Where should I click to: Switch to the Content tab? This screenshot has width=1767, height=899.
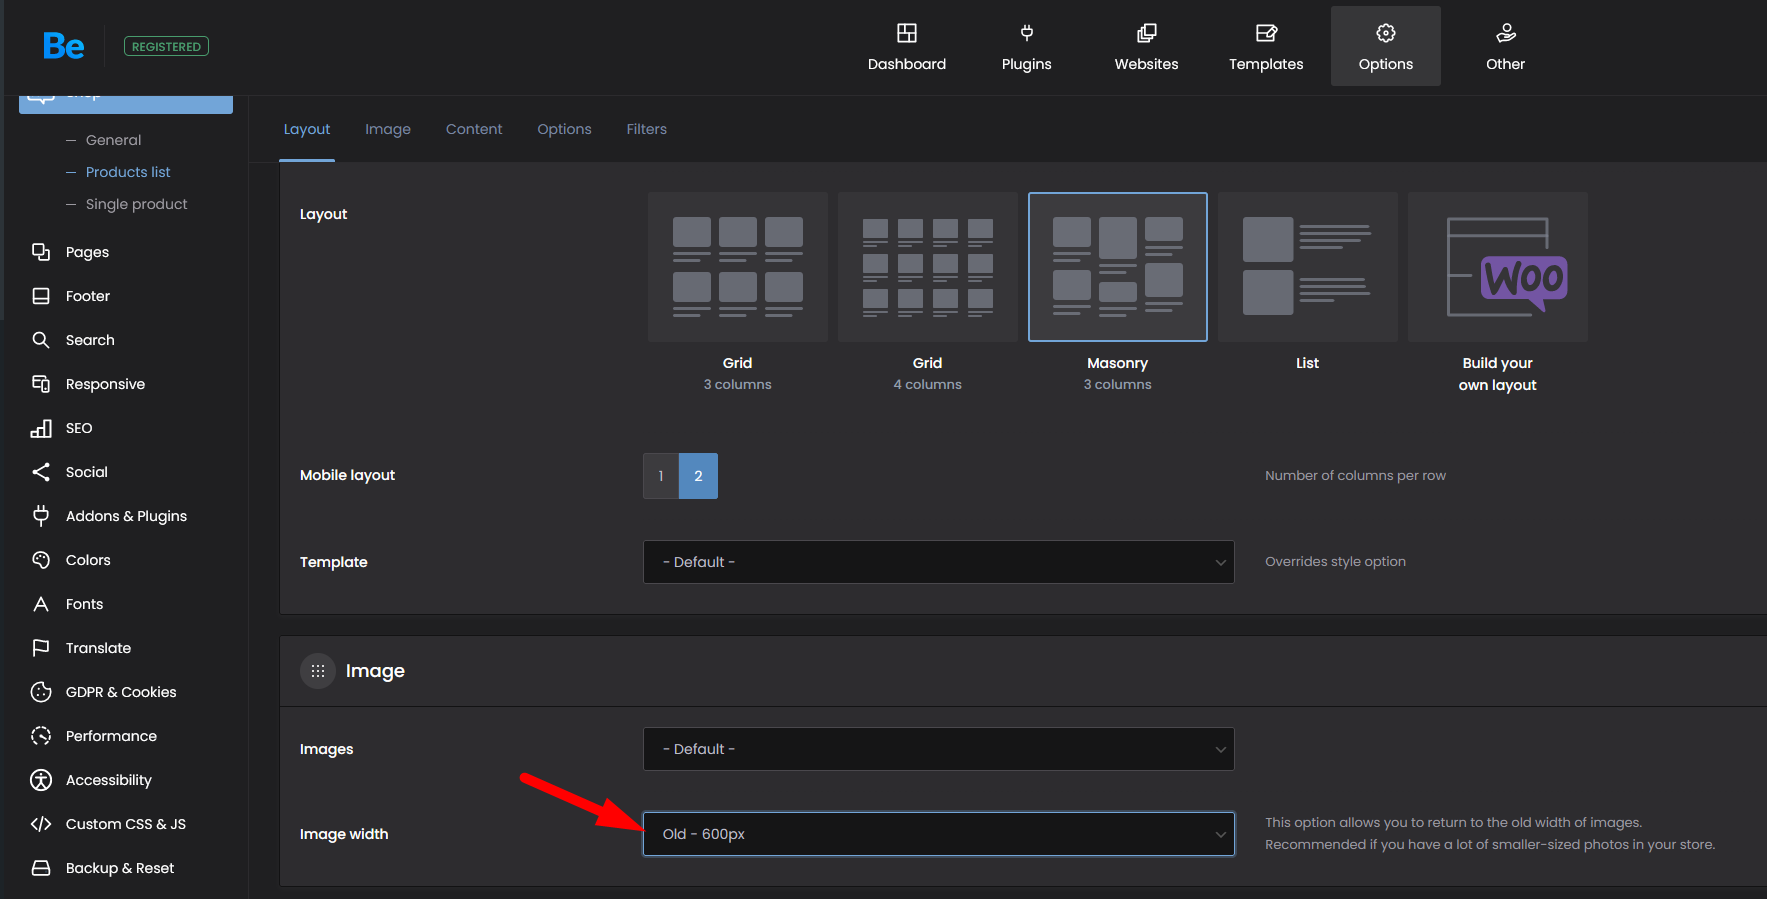474,129
